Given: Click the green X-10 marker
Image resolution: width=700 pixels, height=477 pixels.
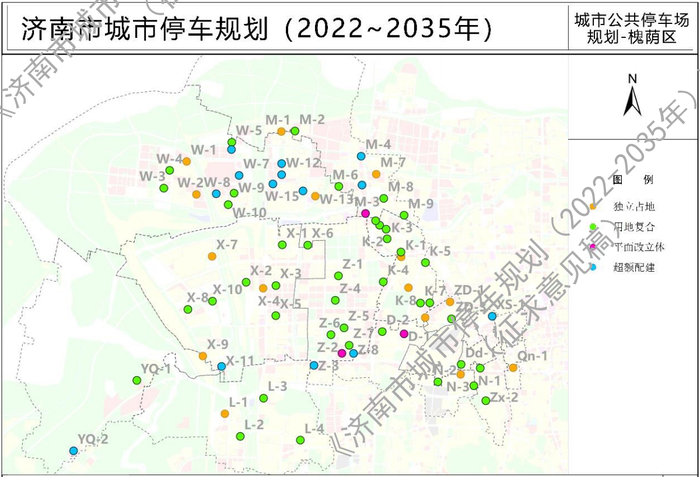Looking at the screenshot, I should 212,301.
